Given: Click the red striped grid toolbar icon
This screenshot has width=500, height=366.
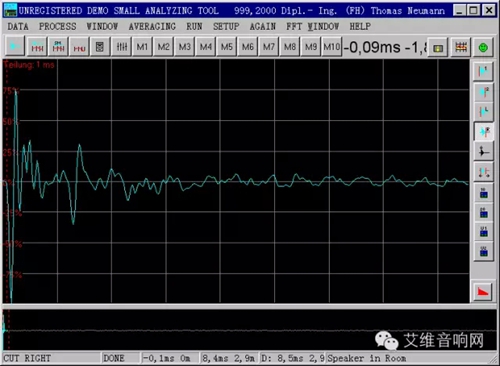Looking at the screenshot, I should (461, 47).
